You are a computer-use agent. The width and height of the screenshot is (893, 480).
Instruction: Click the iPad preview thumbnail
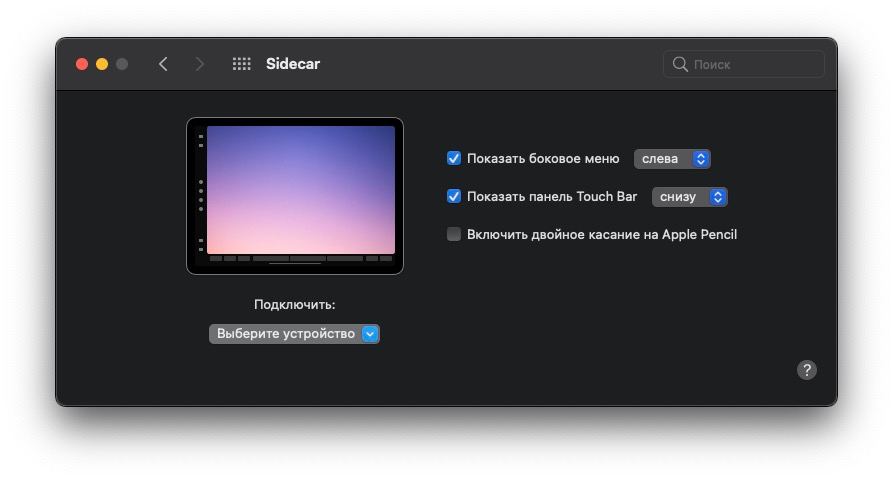(x=295, y=196)
